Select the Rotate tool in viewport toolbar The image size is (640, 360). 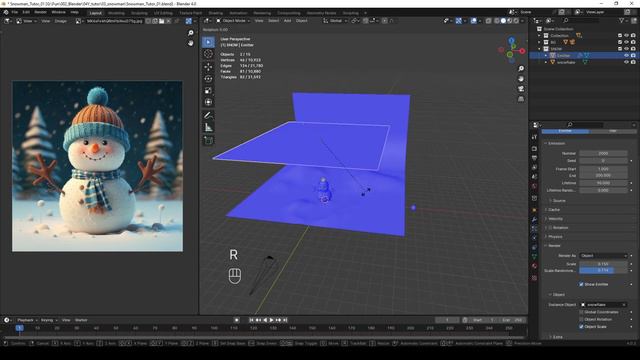[x=208, y=79]
